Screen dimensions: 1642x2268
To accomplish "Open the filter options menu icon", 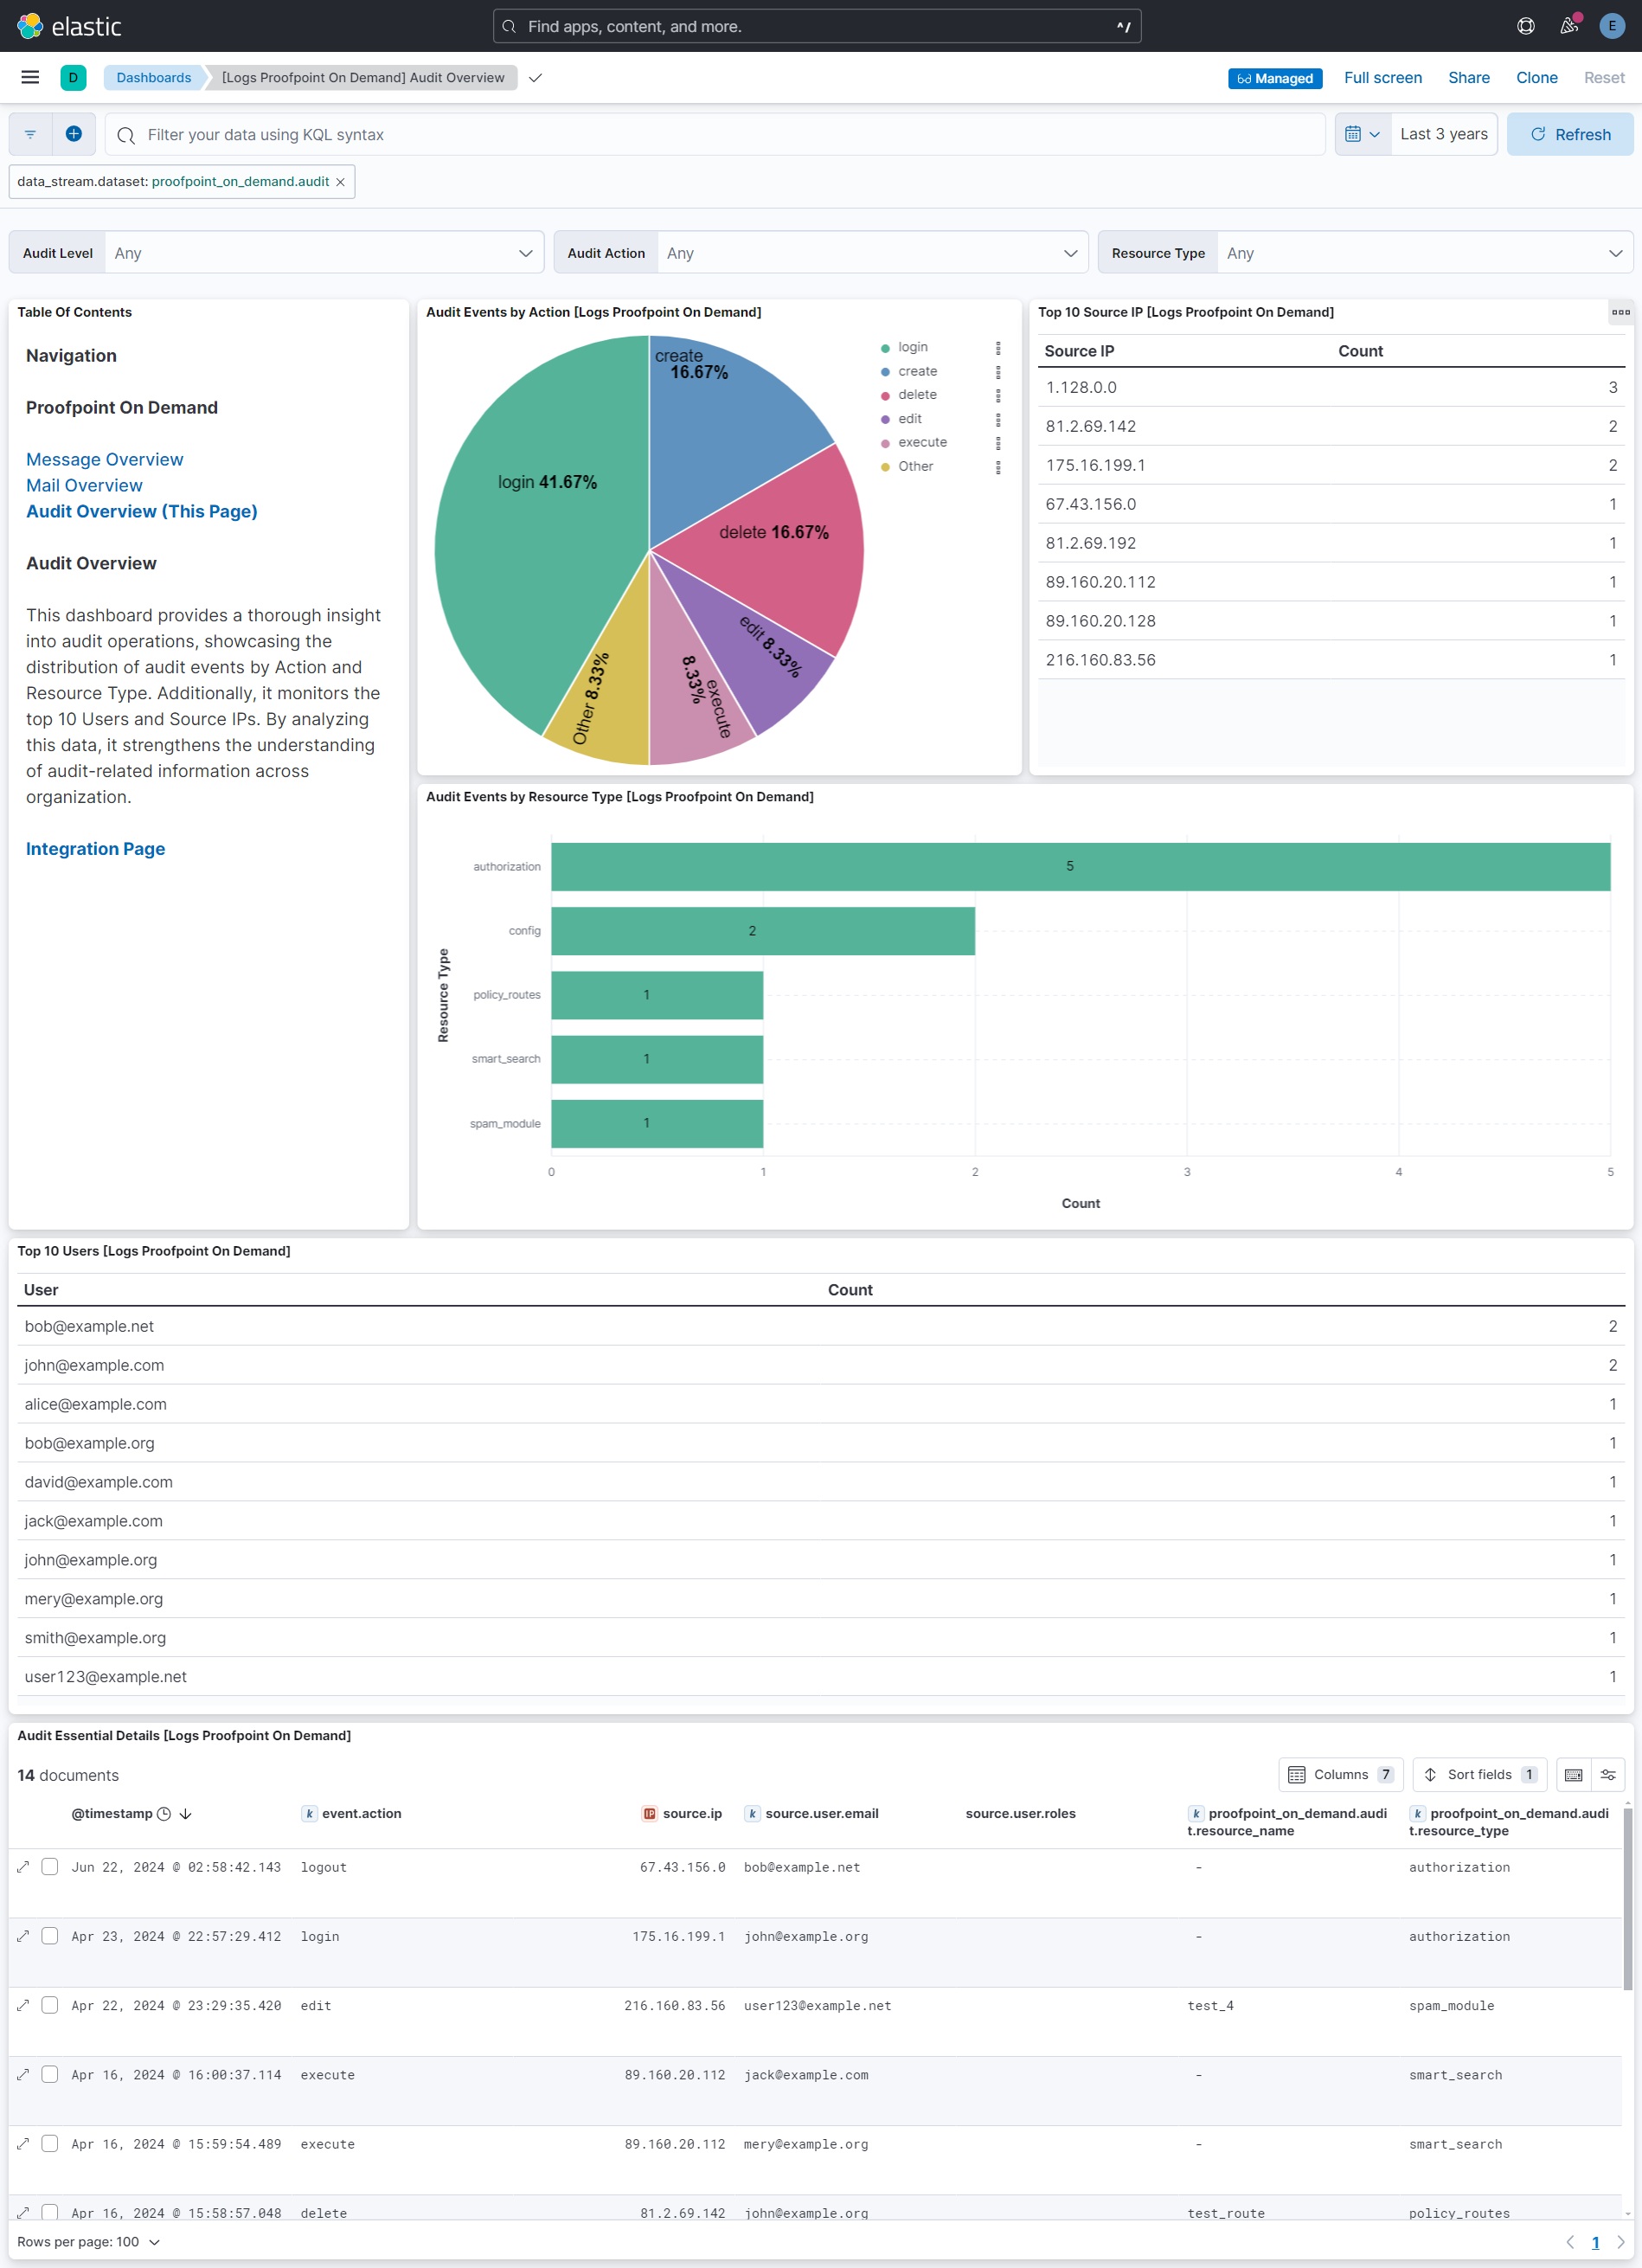I will point(30,134).
